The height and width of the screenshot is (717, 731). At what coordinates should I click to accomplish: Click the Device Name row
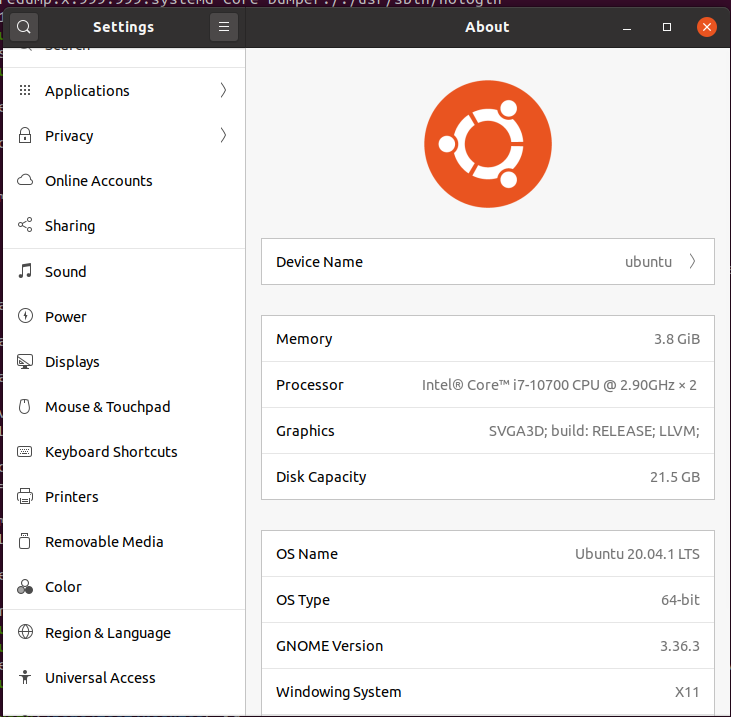[487, 262]
